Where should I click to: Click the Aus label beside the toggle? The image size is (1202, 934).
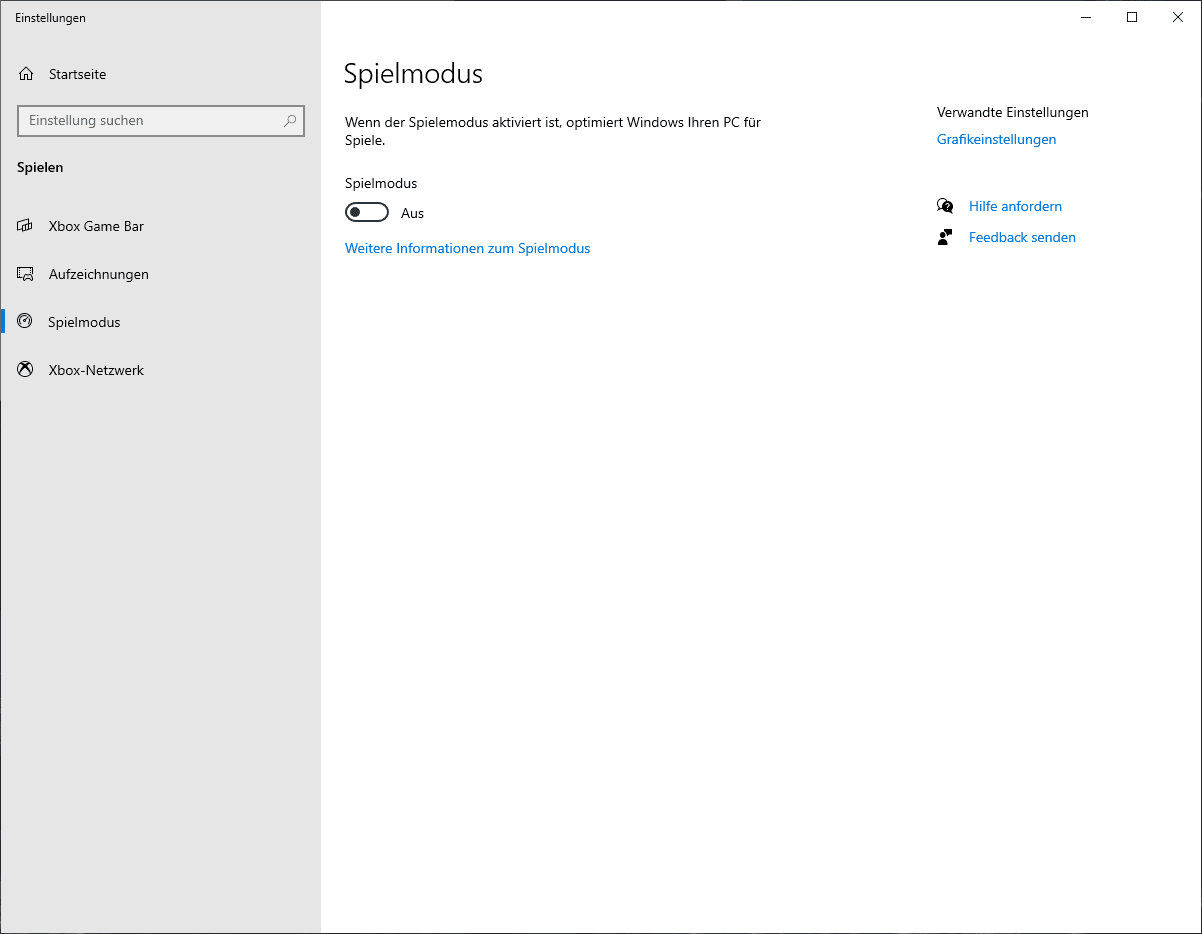(412, 213)
